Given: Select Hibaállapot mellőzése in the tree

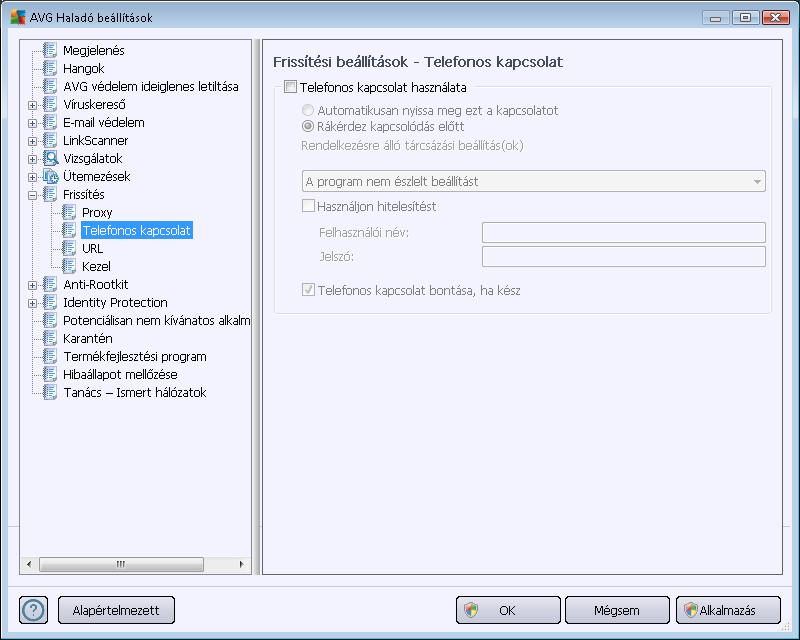Looking at the screenshot, I should click(x=120, y=375).
